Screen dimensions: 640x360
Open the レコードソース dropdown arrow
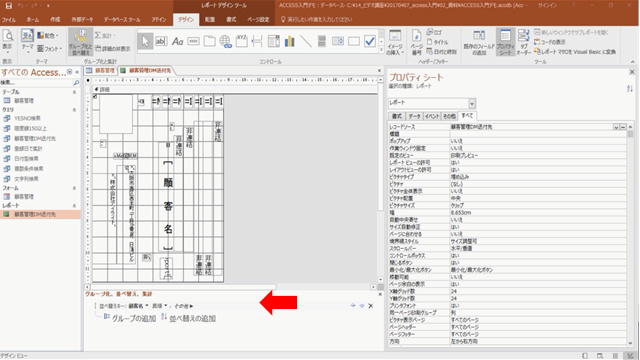click(616, 127)
